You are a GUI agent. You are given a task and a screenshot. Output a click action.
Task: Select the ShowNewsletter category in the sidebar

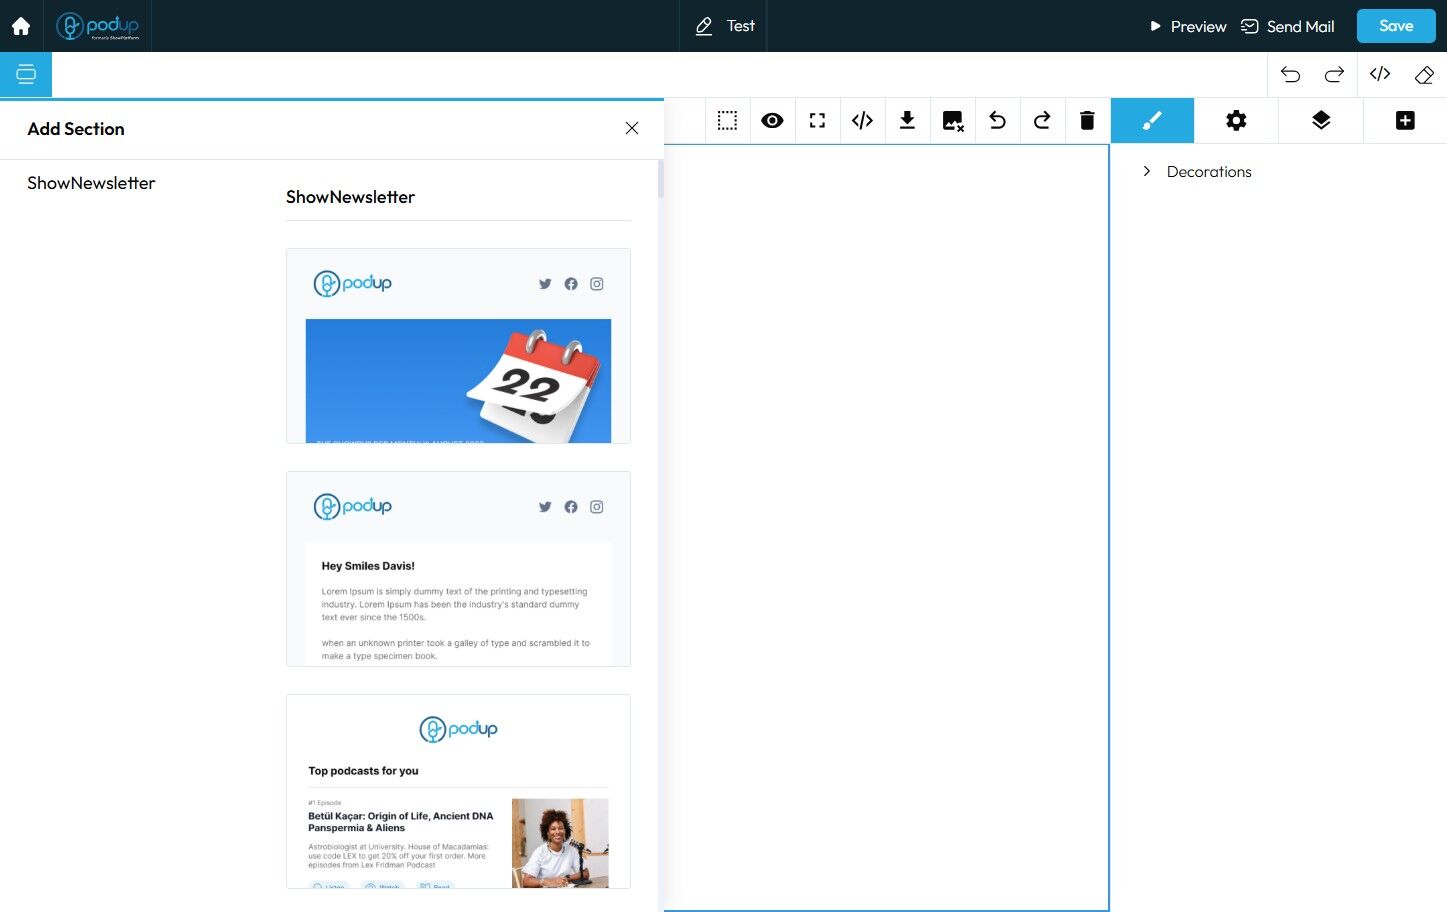click(91, 183)
